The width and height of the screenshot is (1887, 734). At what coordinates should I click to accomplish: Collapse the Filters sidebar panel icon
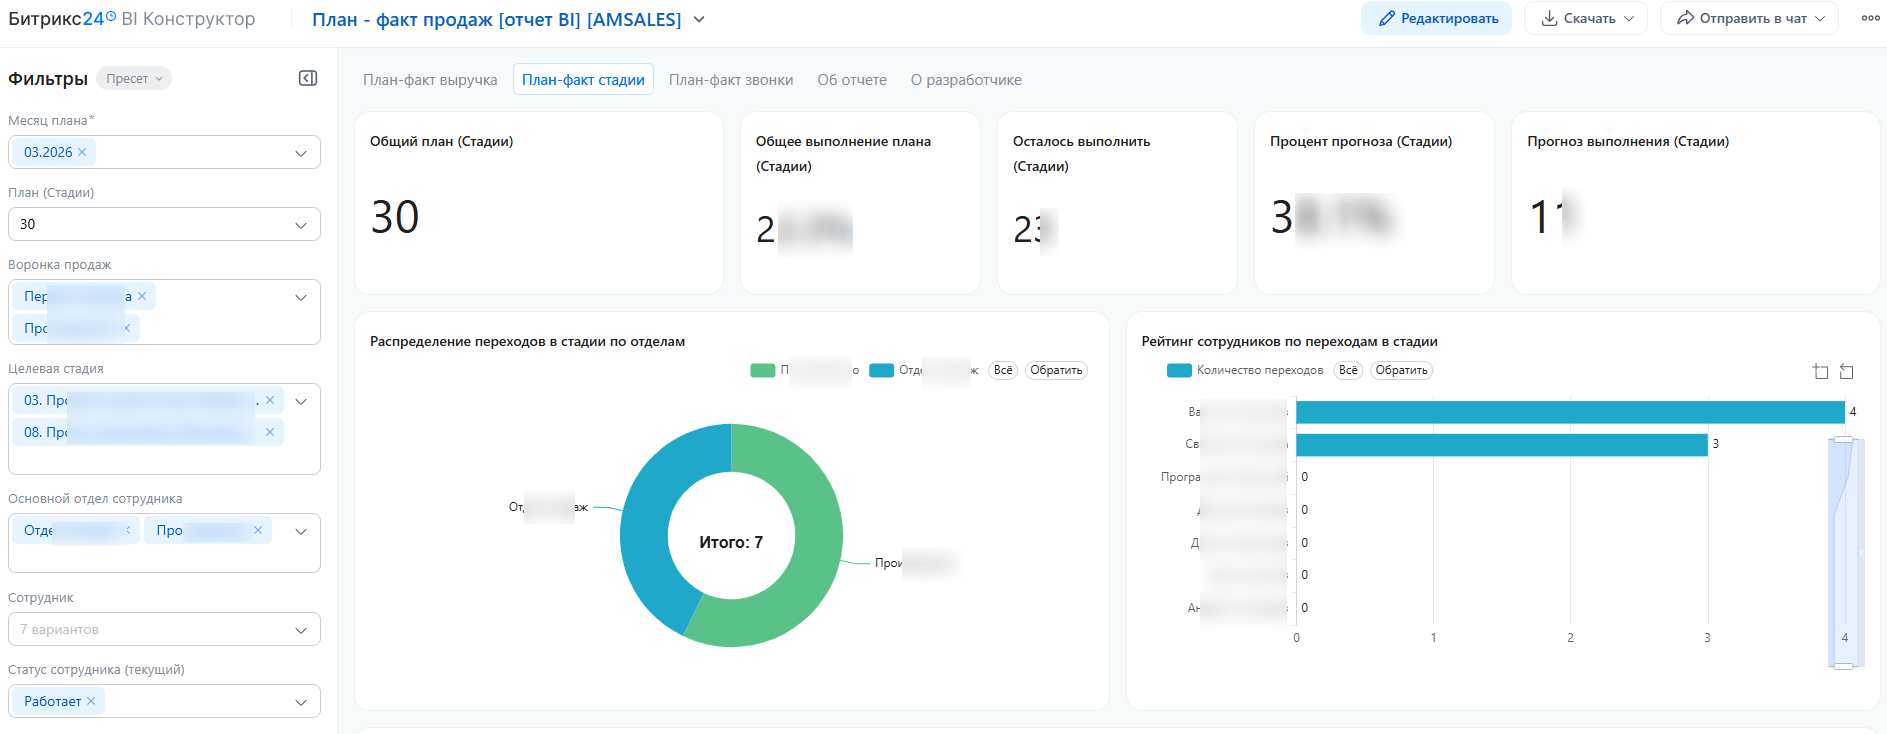(308, 78)
